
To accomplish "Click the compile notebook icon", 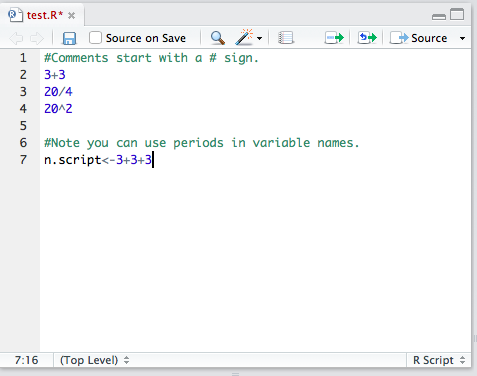I will pos(286,38).
